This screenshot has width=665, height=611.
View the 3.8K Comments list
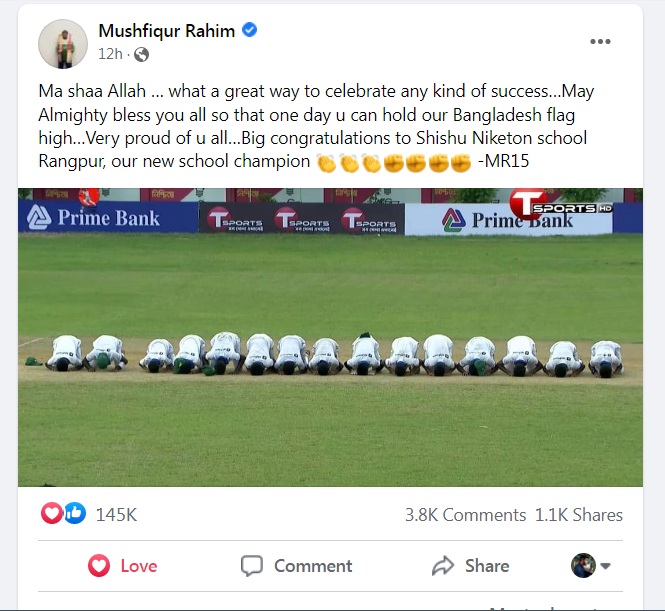[x=465, y=515]
